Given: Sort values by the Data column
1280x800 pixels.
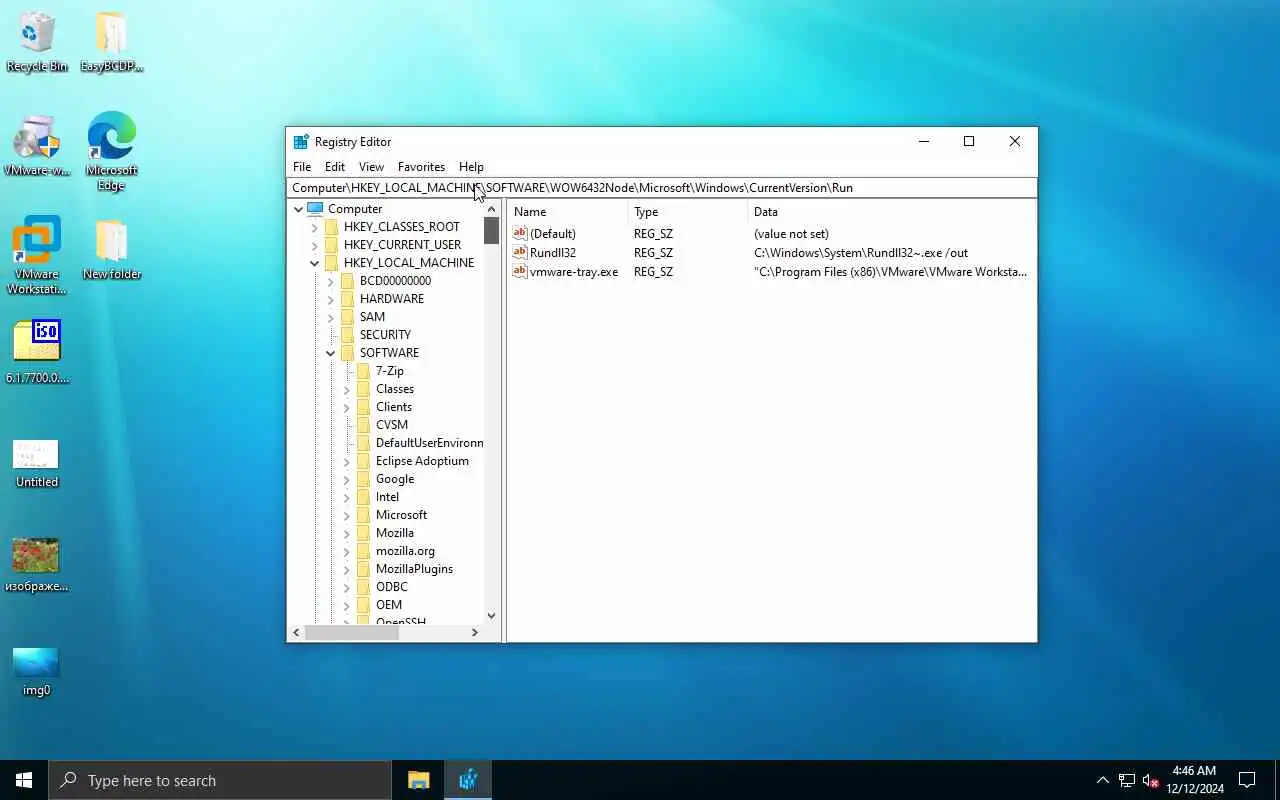Looking at the screenshot, I should 891,212.
